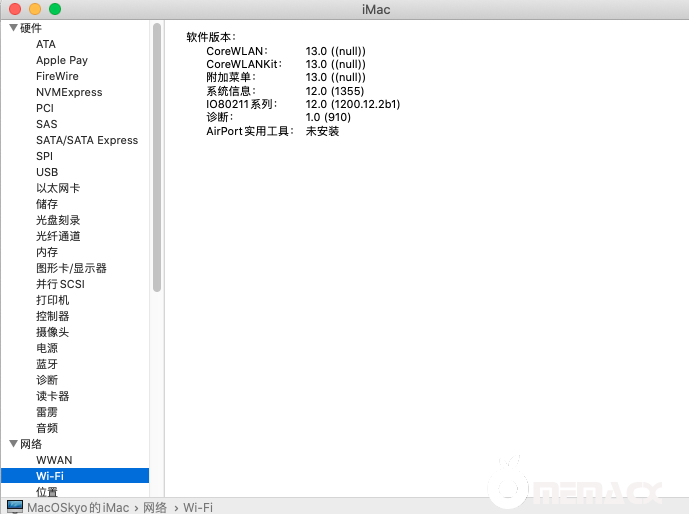Viewport: 689px width, 514px height.
Task: Click the AirPort 实用工具 label
Action: 250,131
